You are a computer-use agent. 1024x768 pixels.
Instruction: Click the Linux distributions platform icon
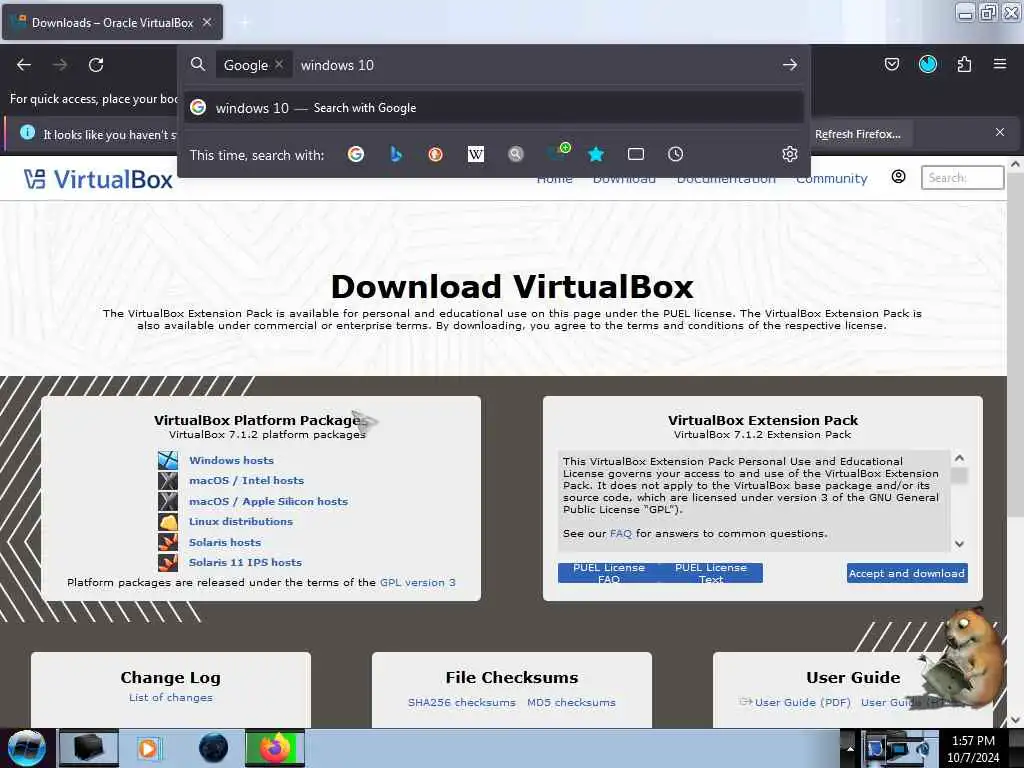[x=168, y=521]
